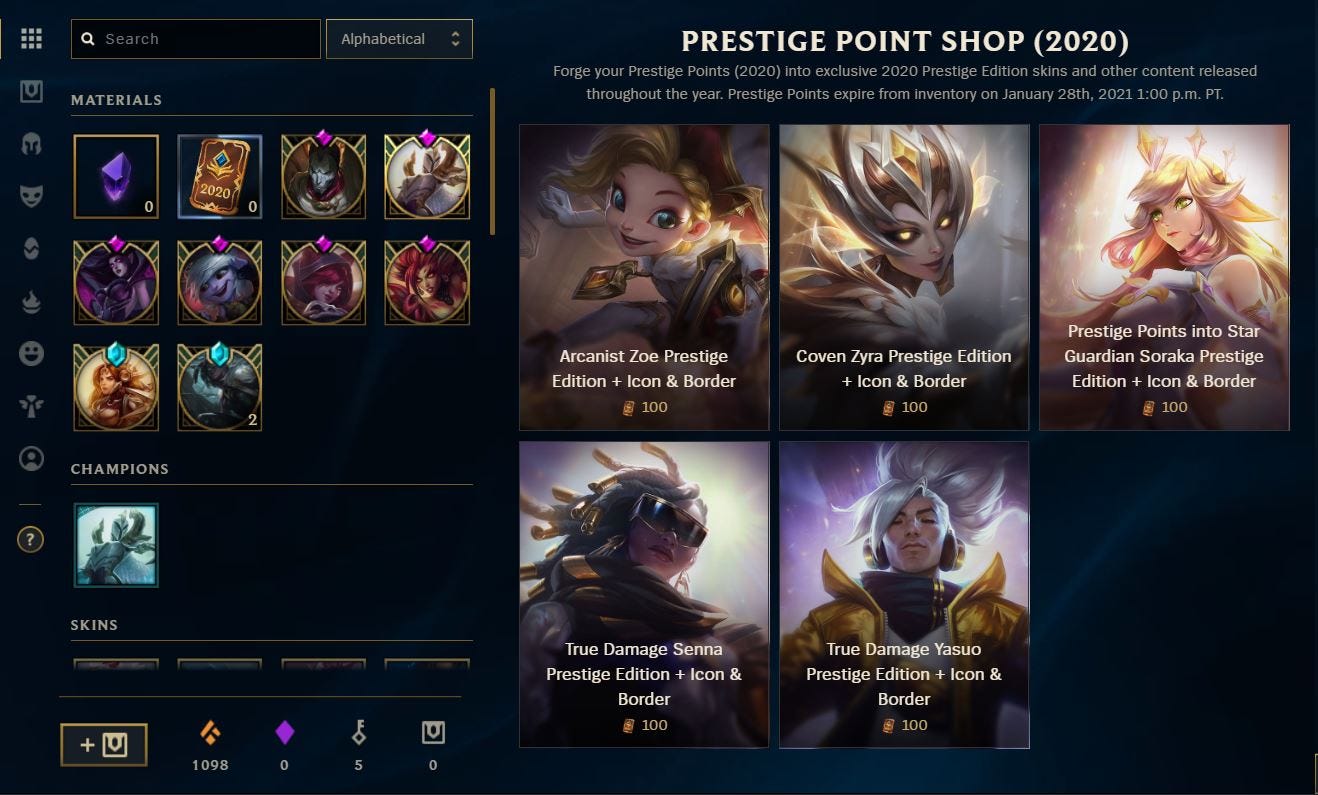
Task: Choose Coven Zyra Prestige Edition card
Action: [904, 278]
